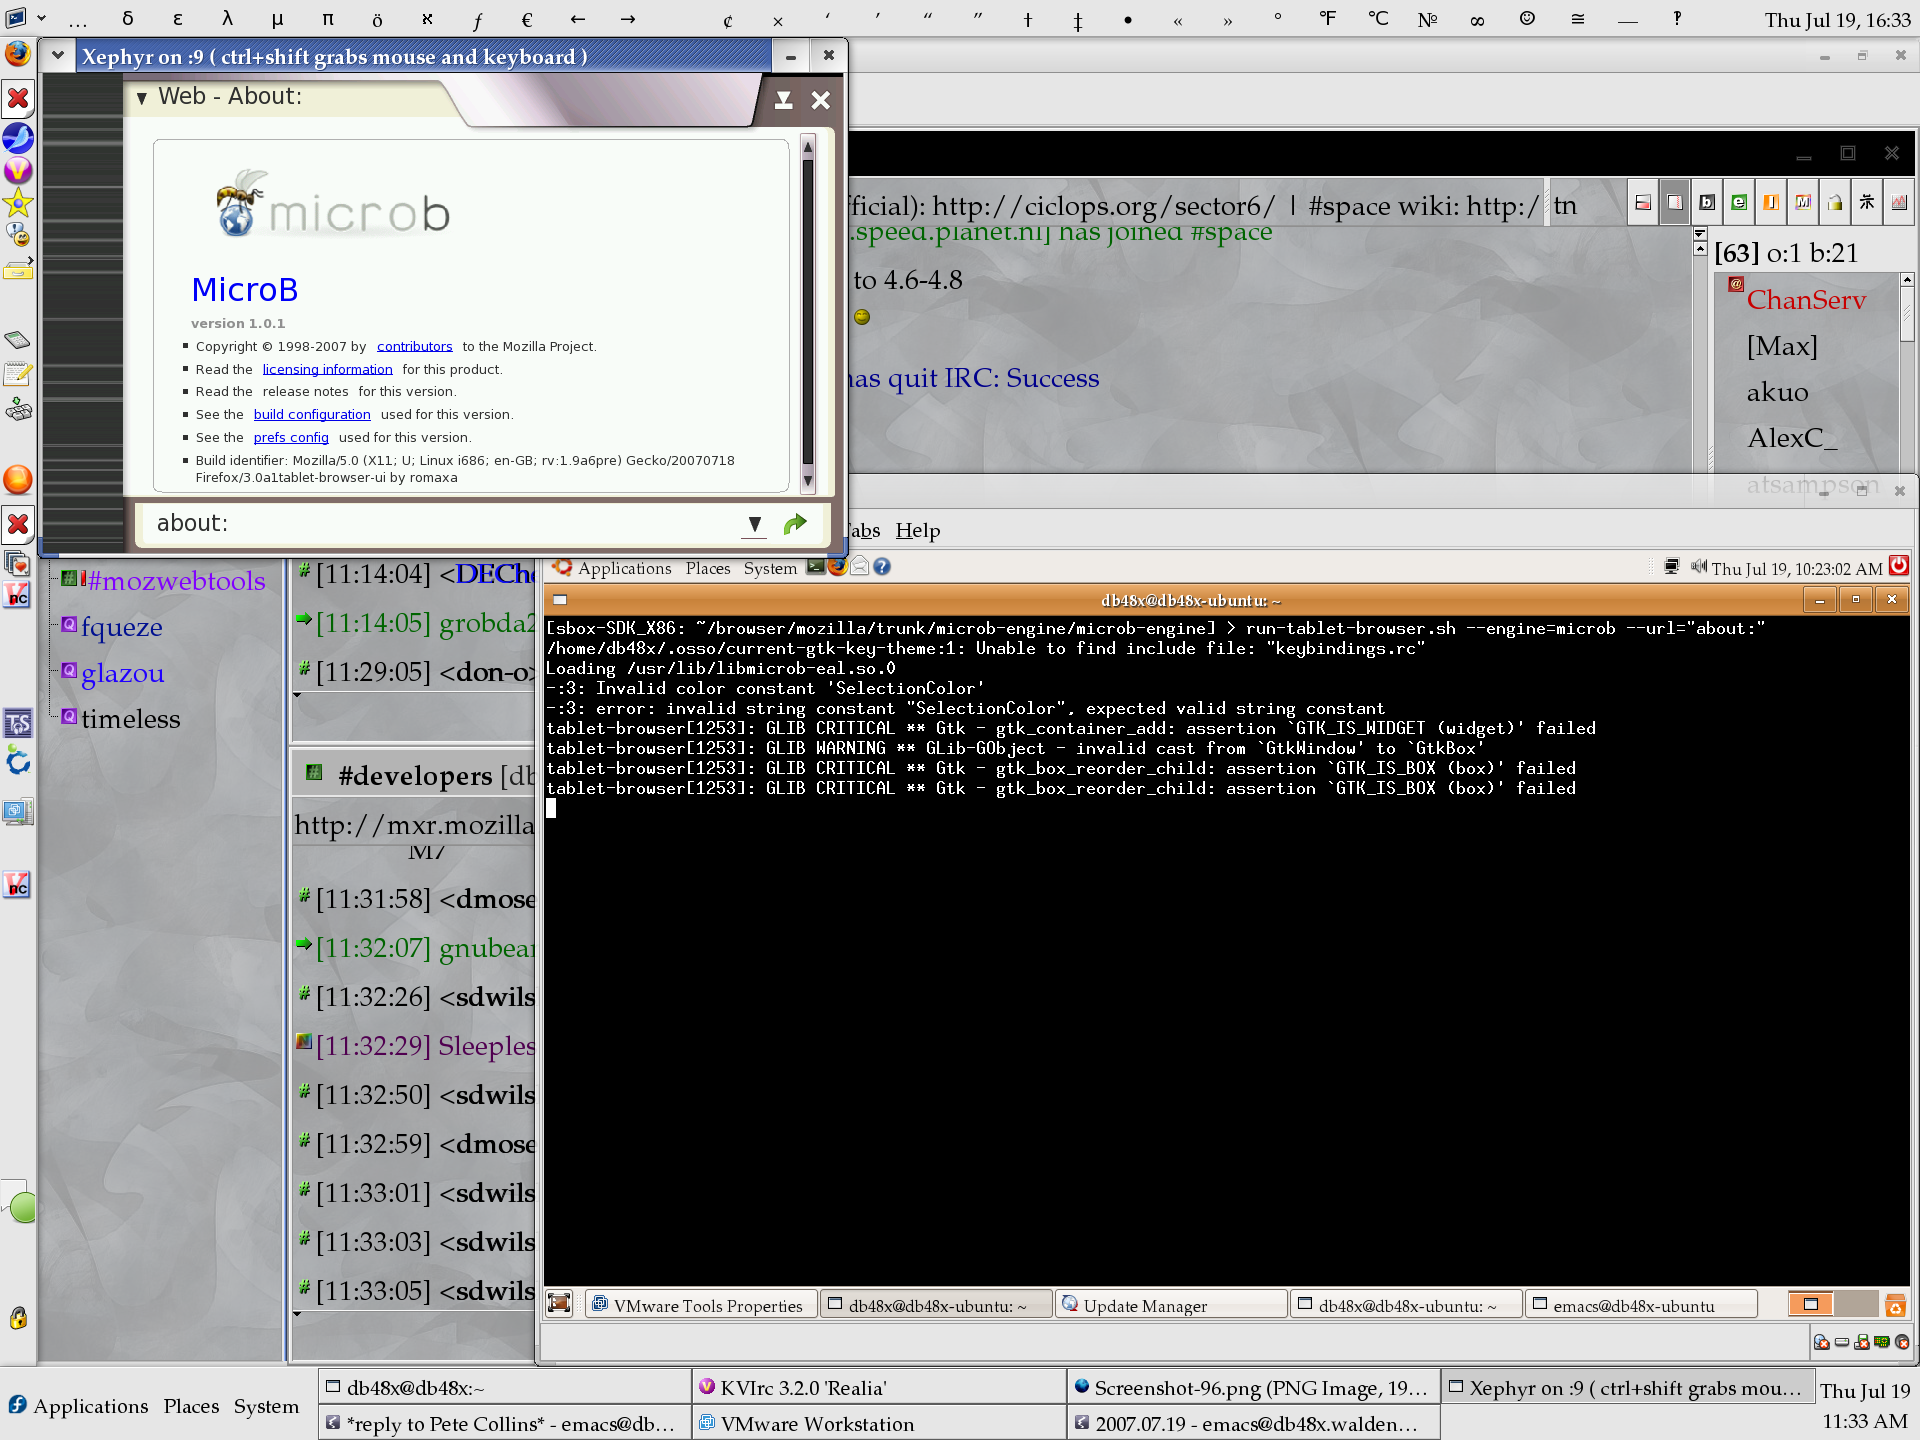Image resolution: width=1920 pixels, height=1440 pixels.
Task: Insert the degrees Celsius symbol
Action: tap(1378, 18)
